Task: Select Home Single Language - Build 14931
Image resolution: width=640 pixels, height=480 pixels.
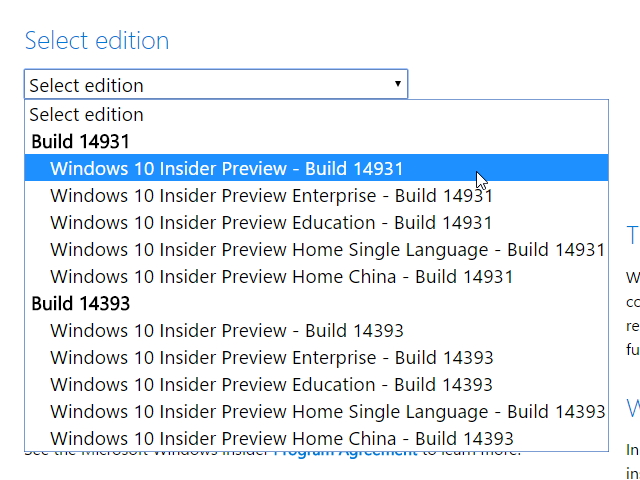Action: 327,249
